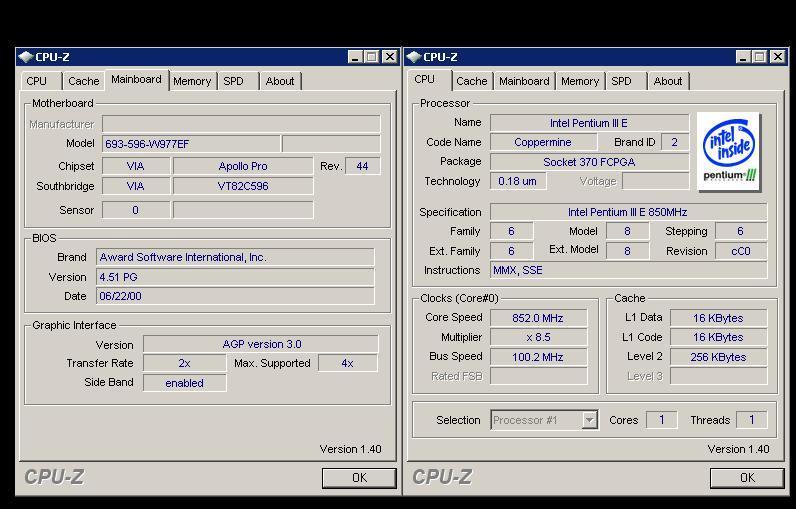Click the Cores count field

click(661, 420)
